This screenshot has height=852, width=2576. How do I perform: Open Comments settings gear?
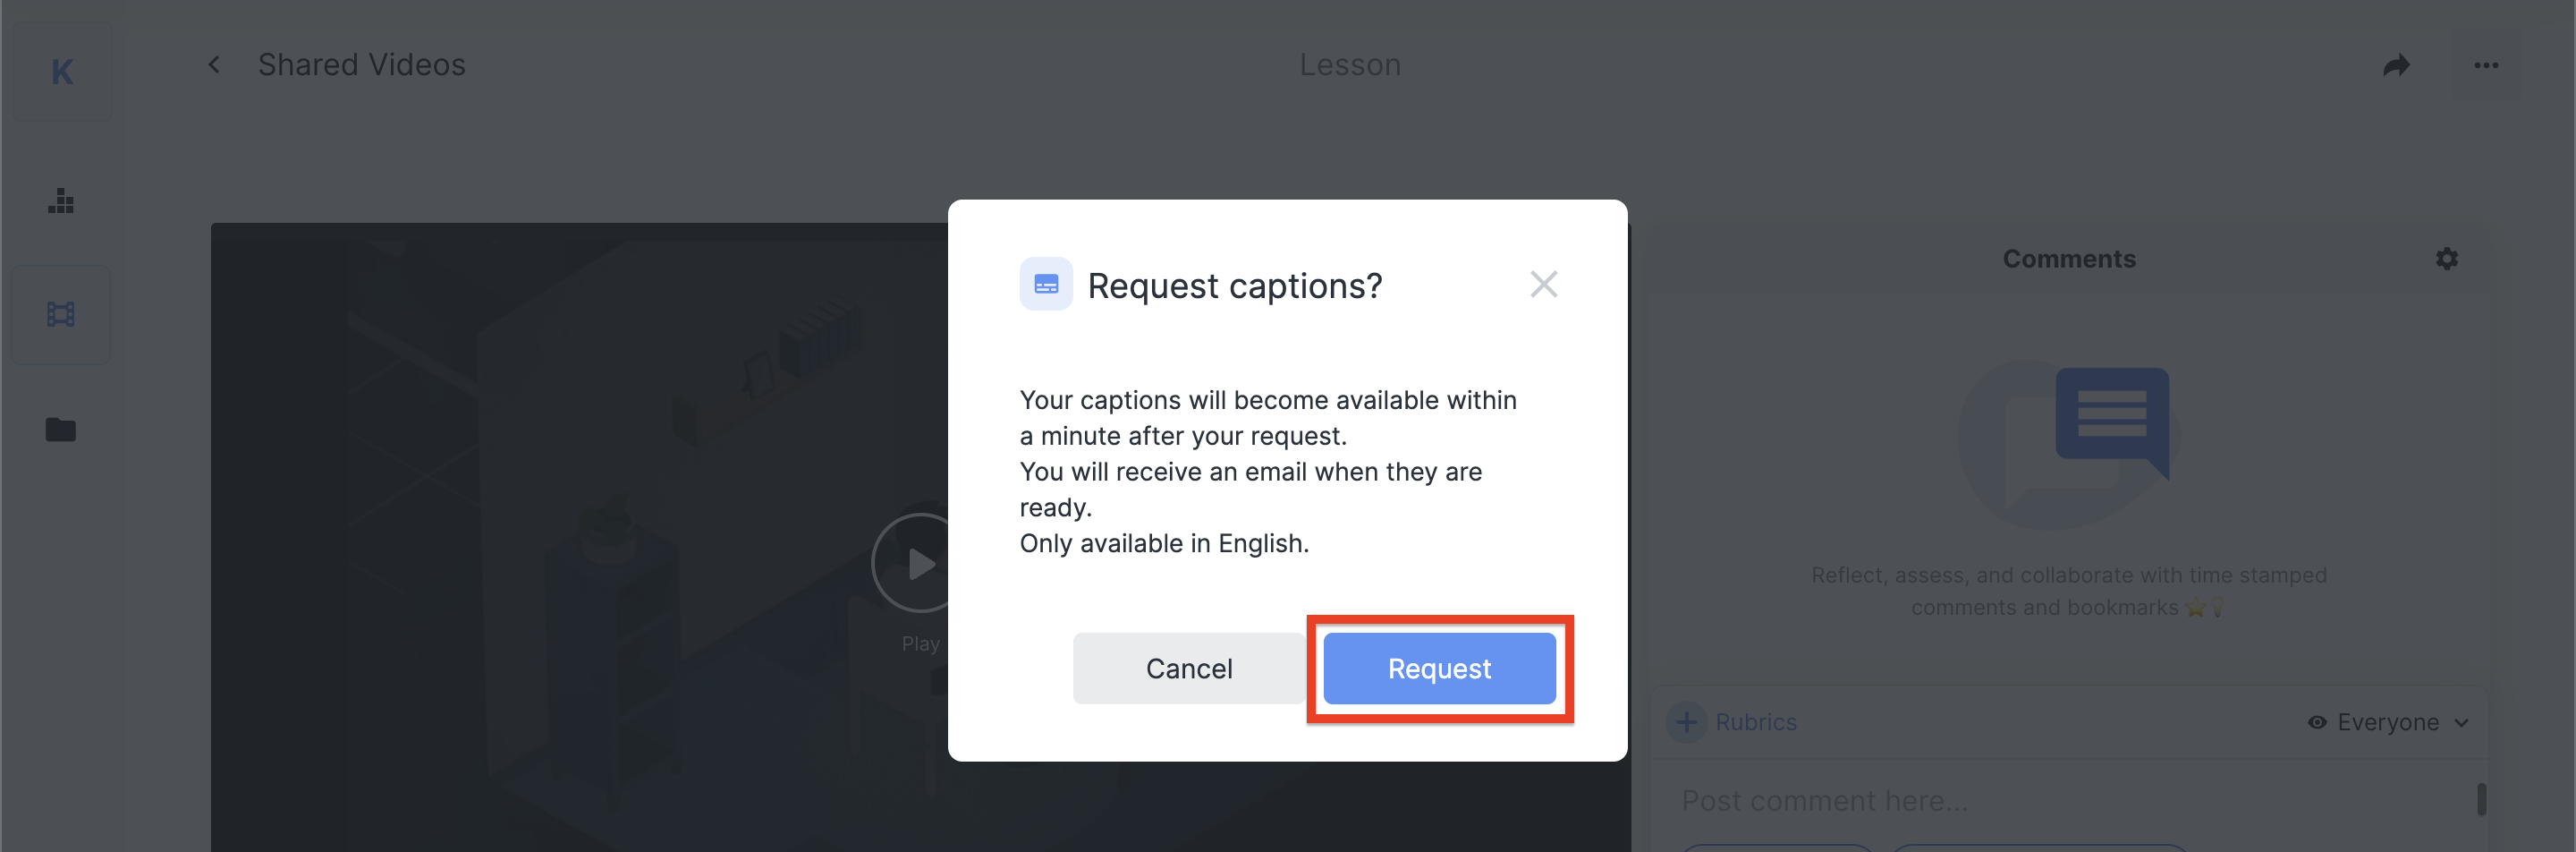coord(2446,259)
